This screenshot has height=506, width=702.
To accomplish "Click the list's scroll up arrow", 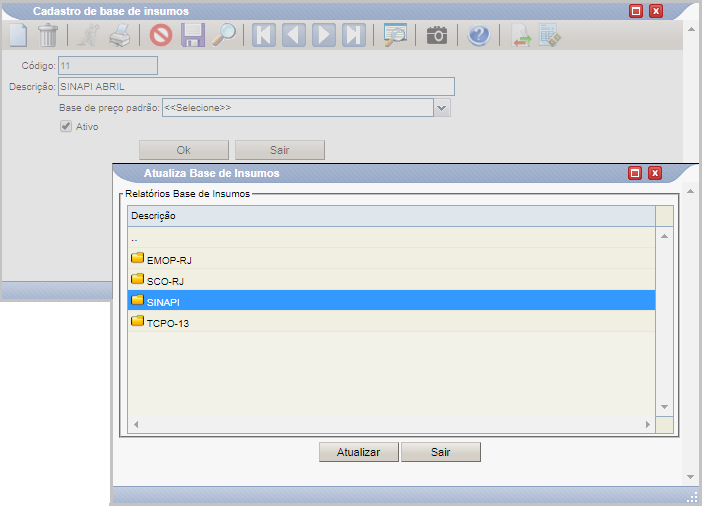I will 664,236.
